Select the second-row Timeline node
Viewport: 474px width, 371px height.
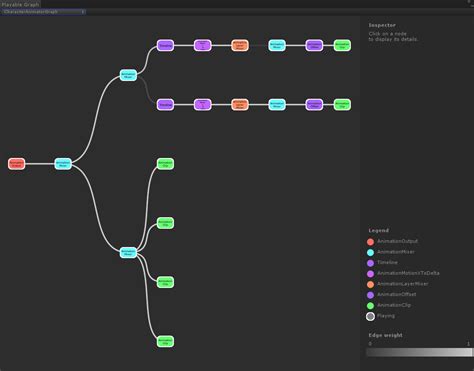point(165,105)
